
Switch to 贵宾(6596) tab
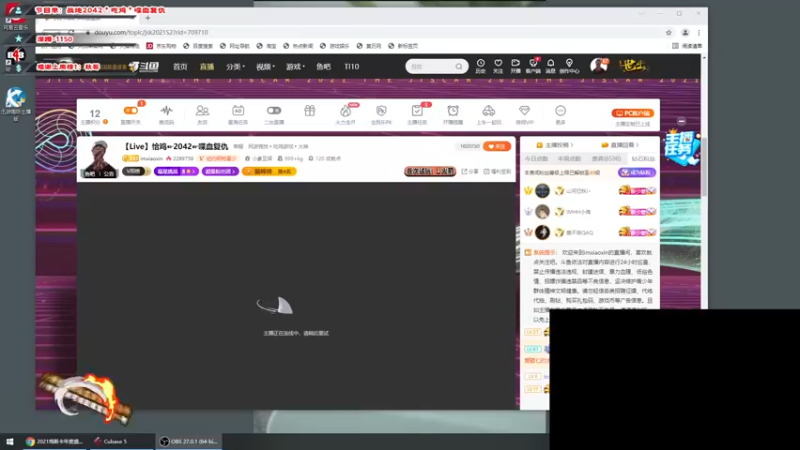606,159
